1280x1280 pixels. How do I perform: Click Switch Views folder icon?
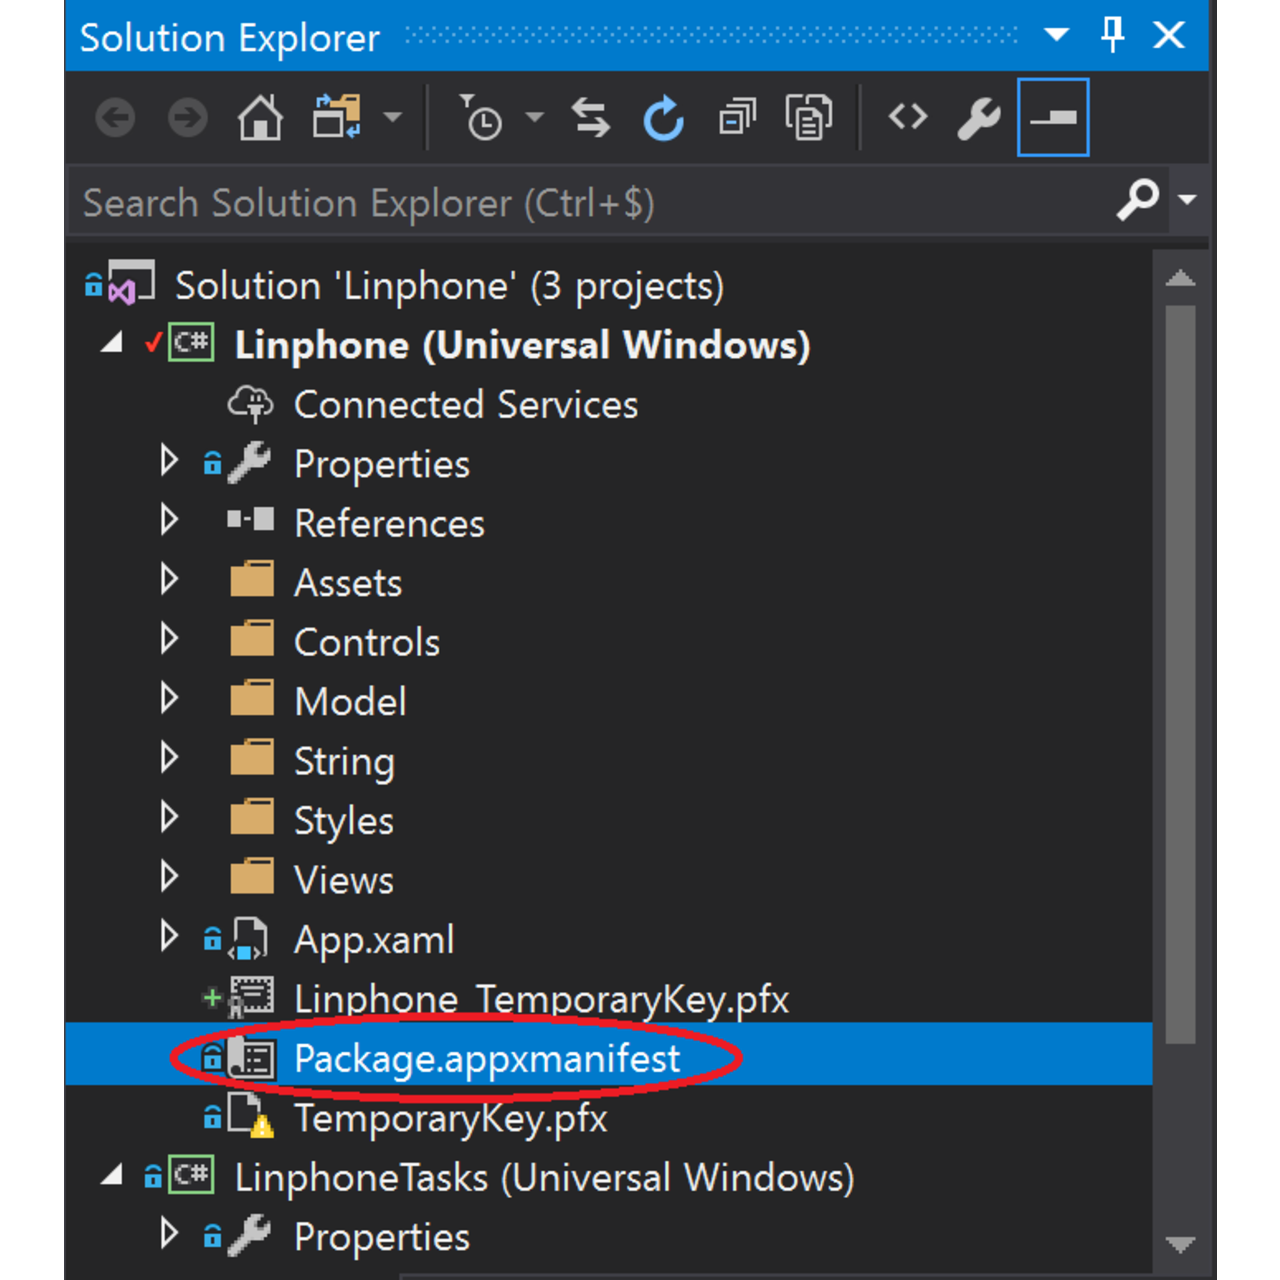(x=337, y=118)
